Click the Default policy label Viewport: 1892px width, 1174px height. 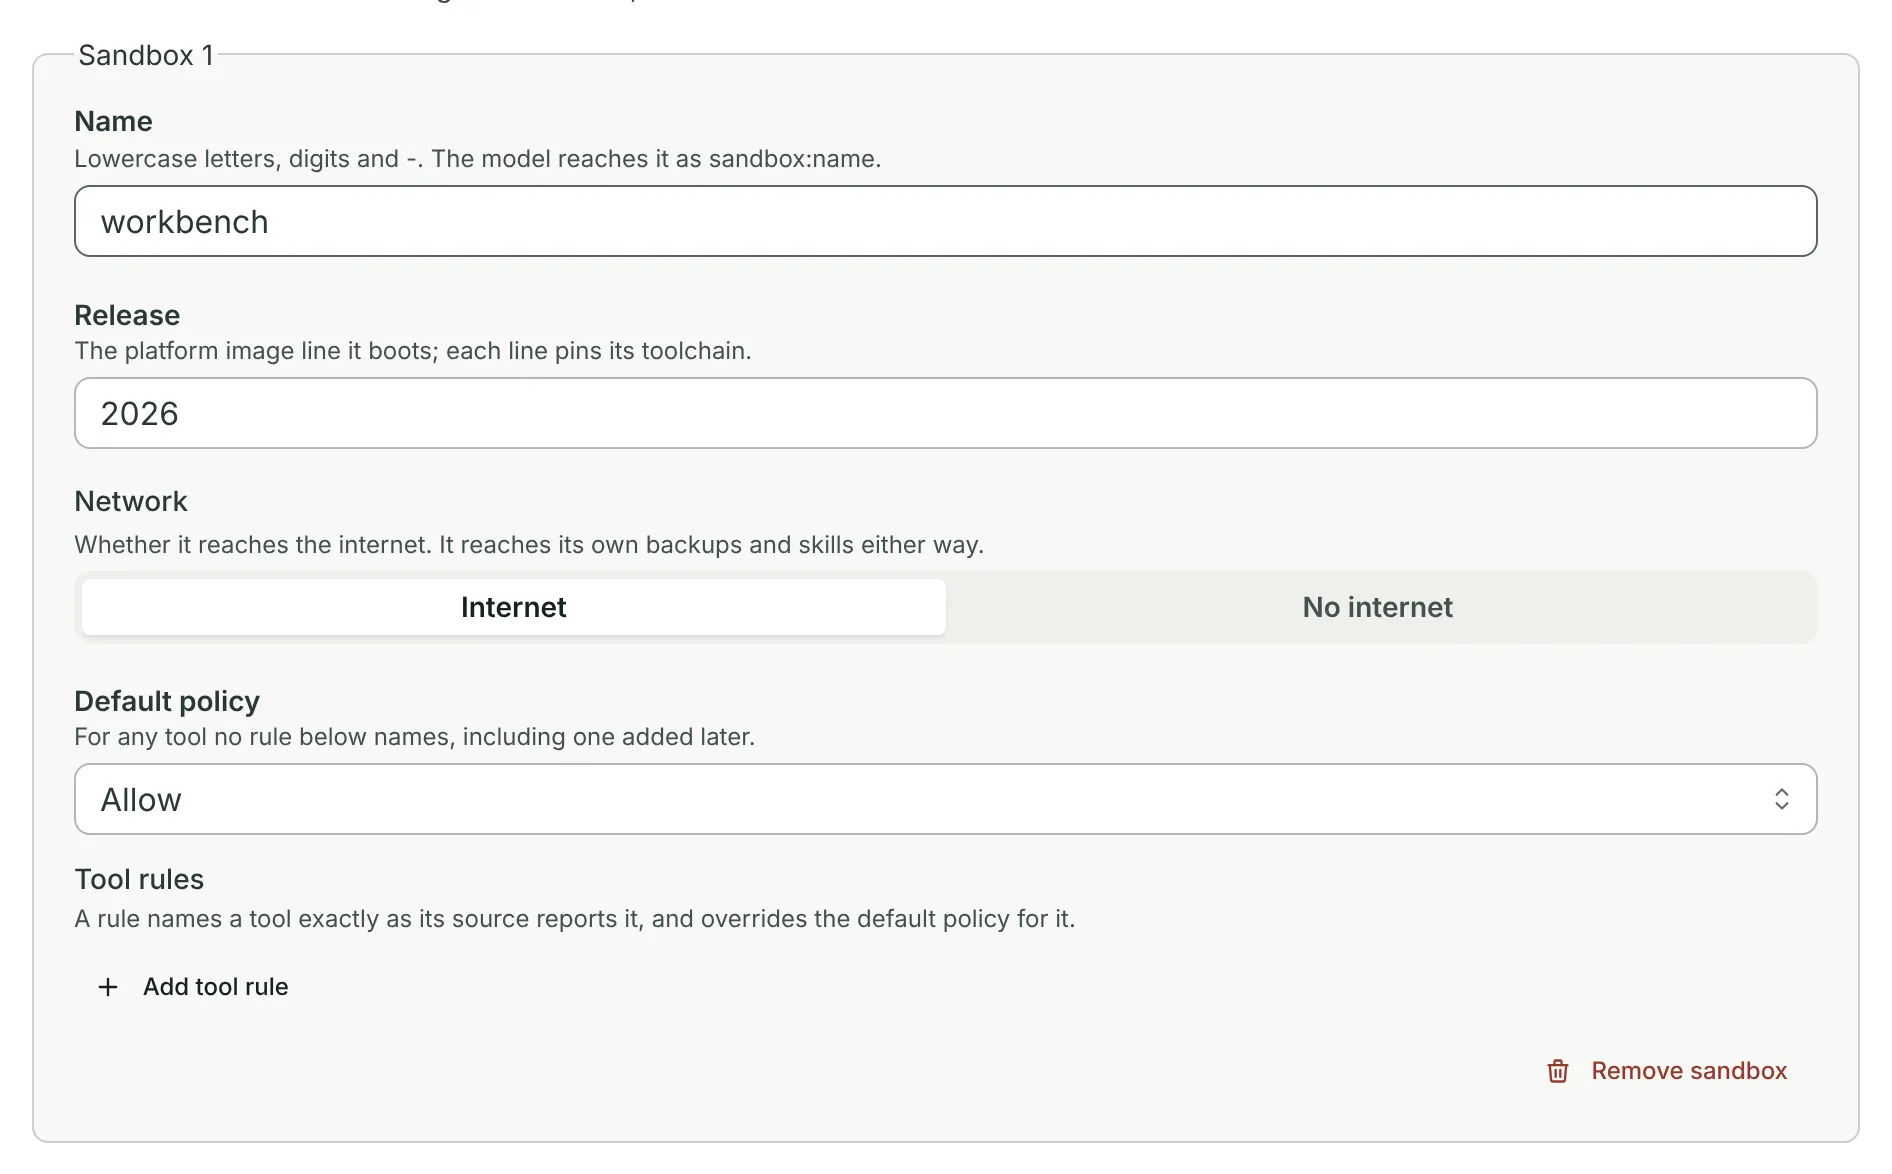click(167, 701)
